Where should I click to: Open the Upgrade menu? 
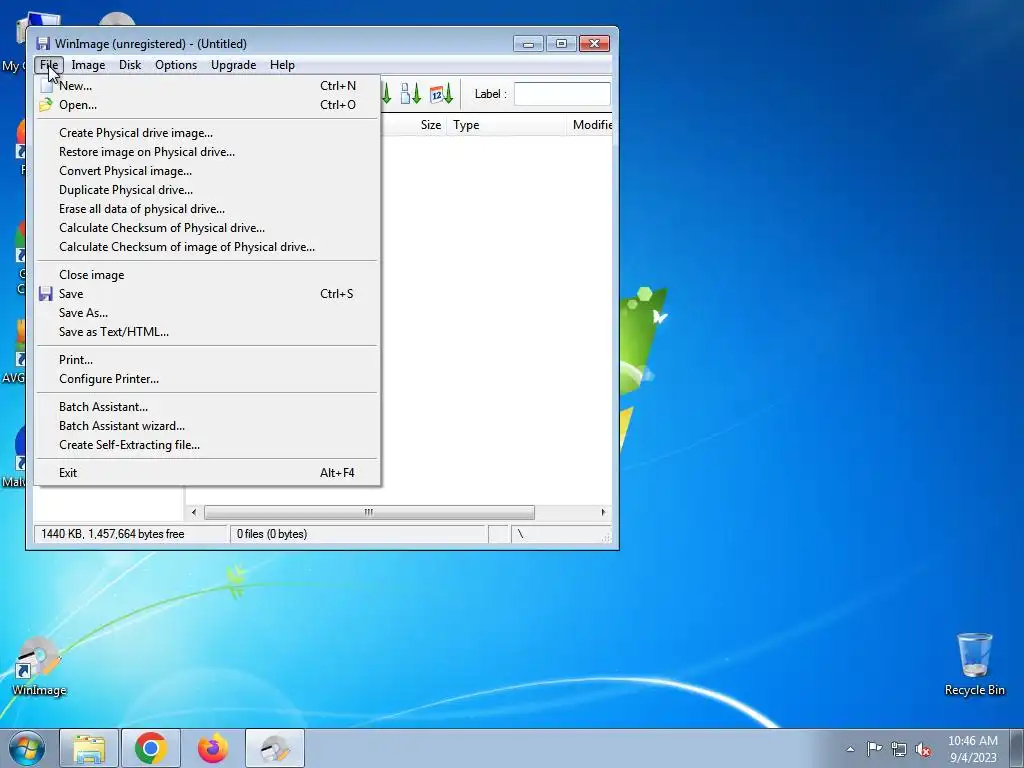(233, 65)
